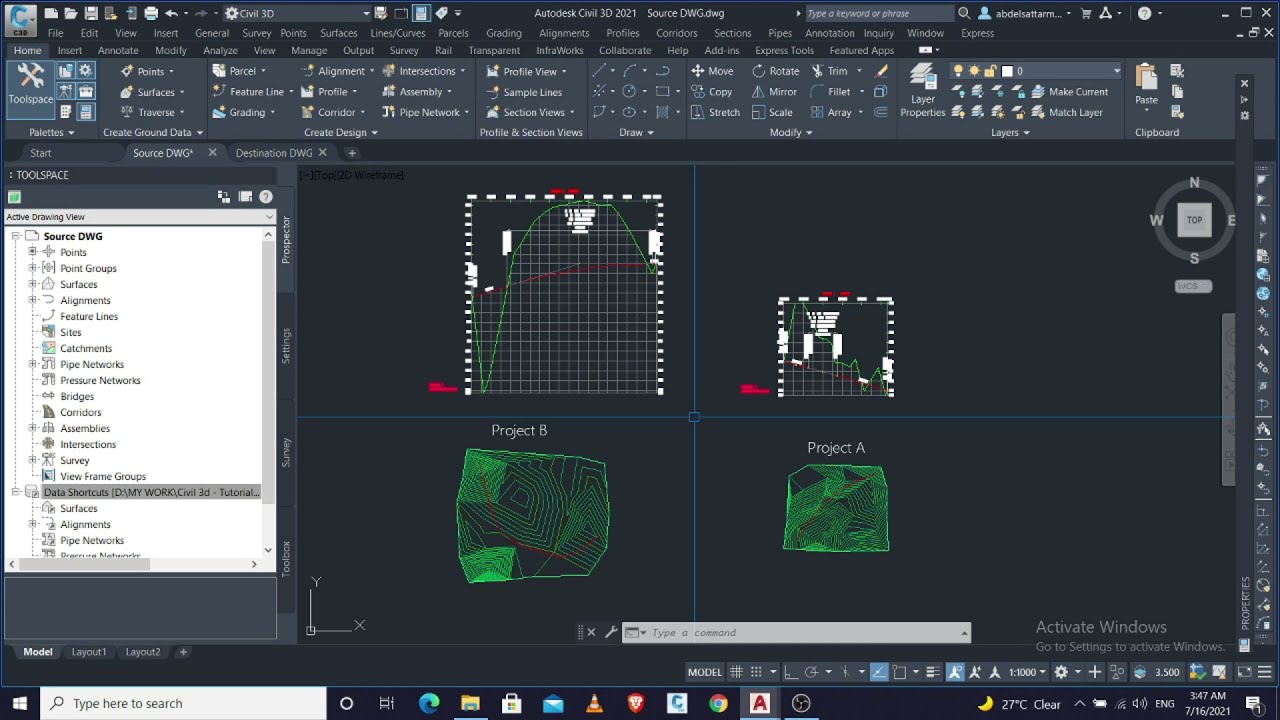Viewport: 1280px width, 720px height.
Task: Open the Sample Lines tool
Action: point(524,92)
